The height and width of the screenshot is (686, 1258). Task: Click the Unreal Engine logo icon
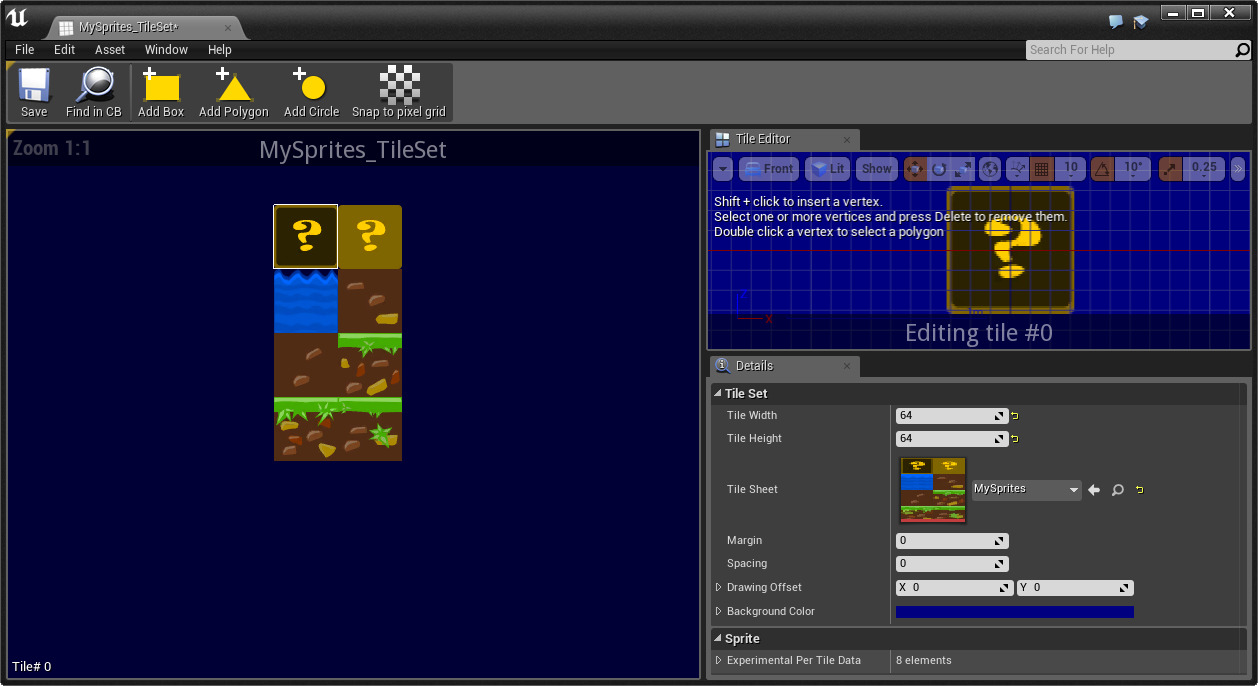[17, 18]
